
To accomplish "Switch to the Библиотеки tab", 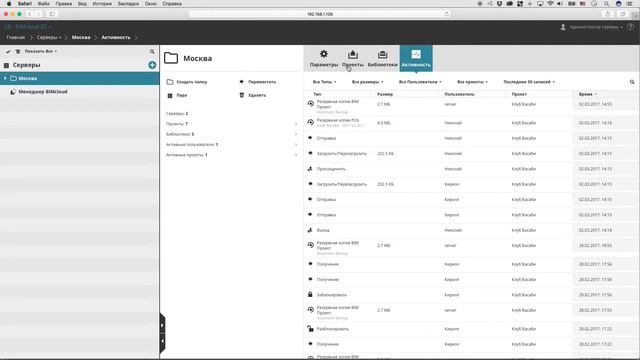I will click(x=382, y=58).
